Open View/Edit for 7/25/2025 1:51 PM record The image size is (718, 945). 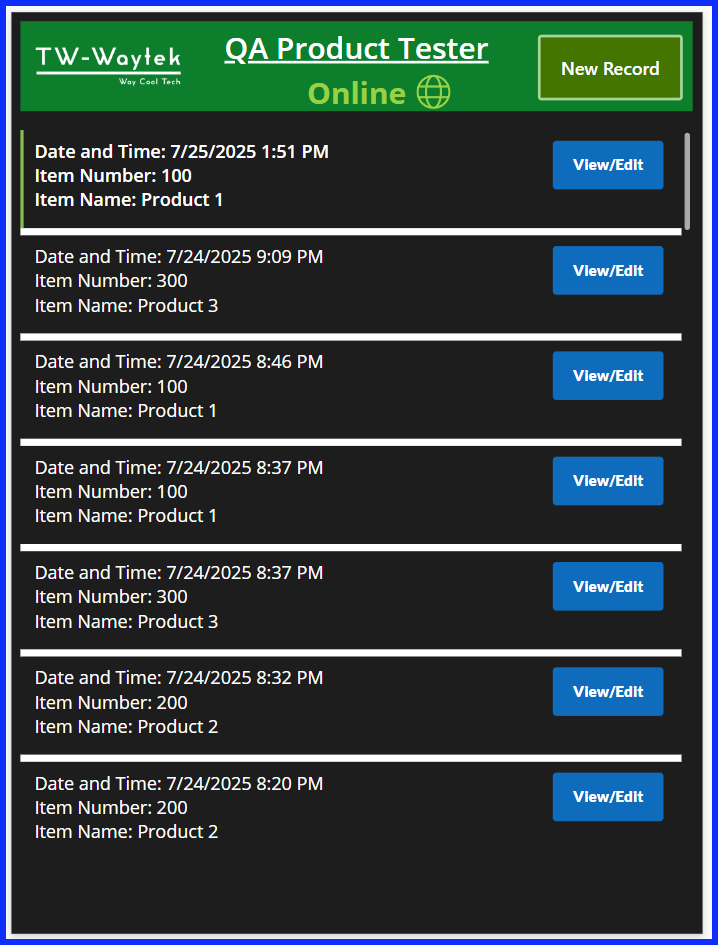[608, 165]
